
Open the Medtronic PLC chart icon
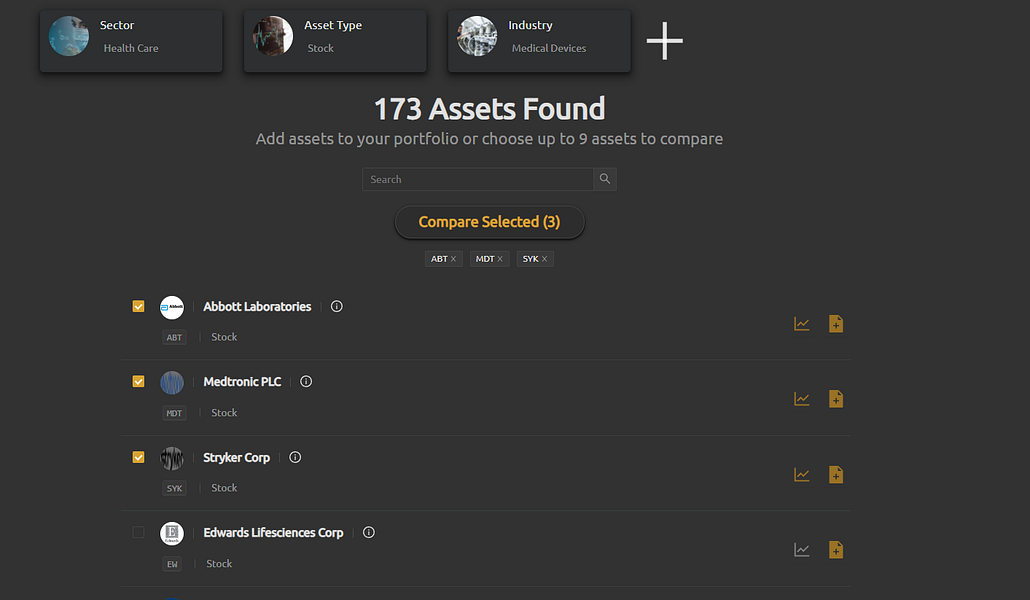801,399
